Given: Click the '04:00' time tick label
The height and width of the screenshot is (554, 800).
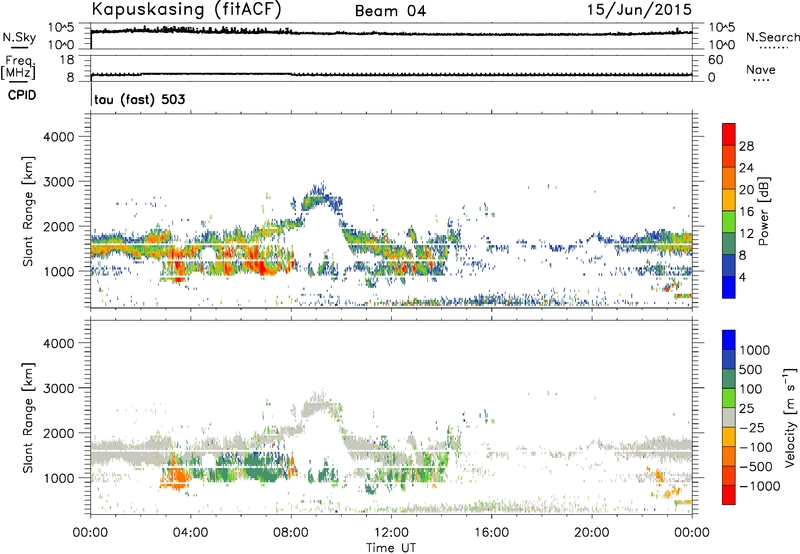Looking at the screenshot, I should pos(190,533).
